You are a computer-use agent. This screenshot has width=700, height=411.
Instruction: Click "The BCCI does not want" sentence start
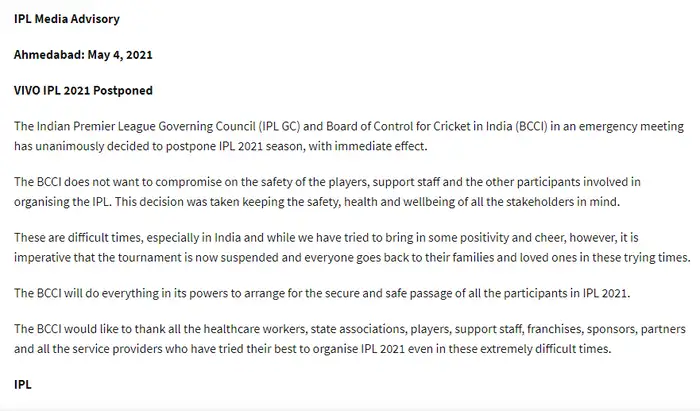pyautogui.click(x=82, y=181)
